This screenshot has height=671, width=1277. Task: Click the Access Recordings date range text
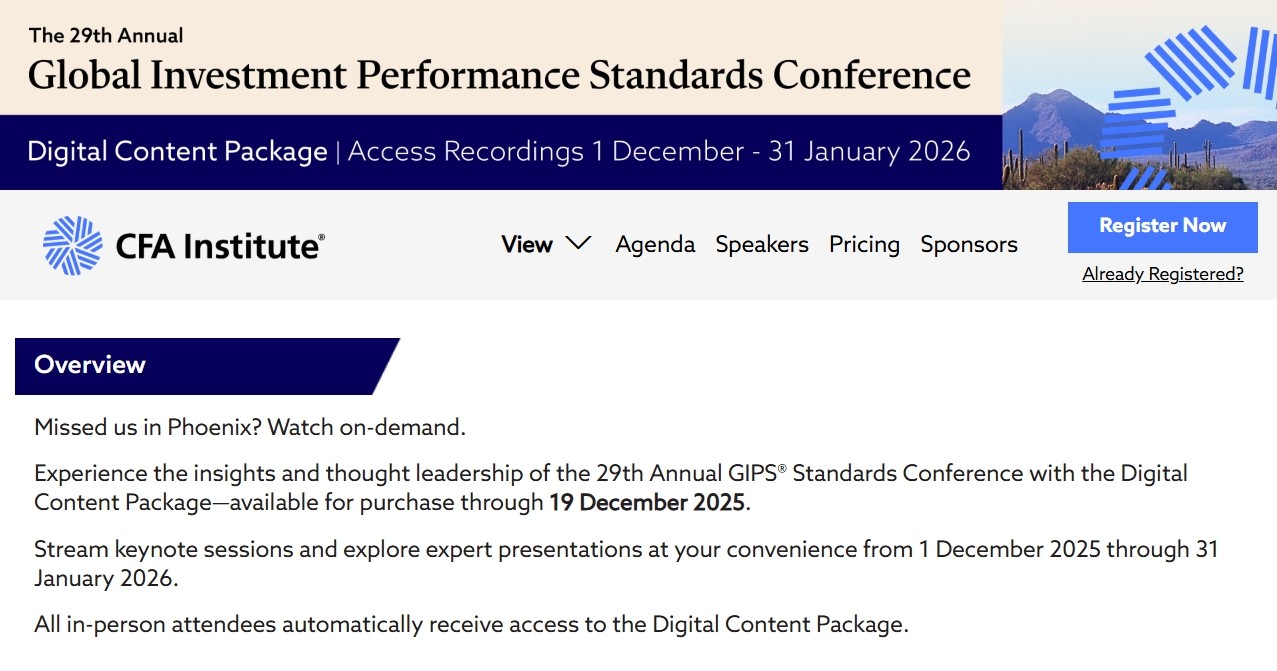[658, 152]
